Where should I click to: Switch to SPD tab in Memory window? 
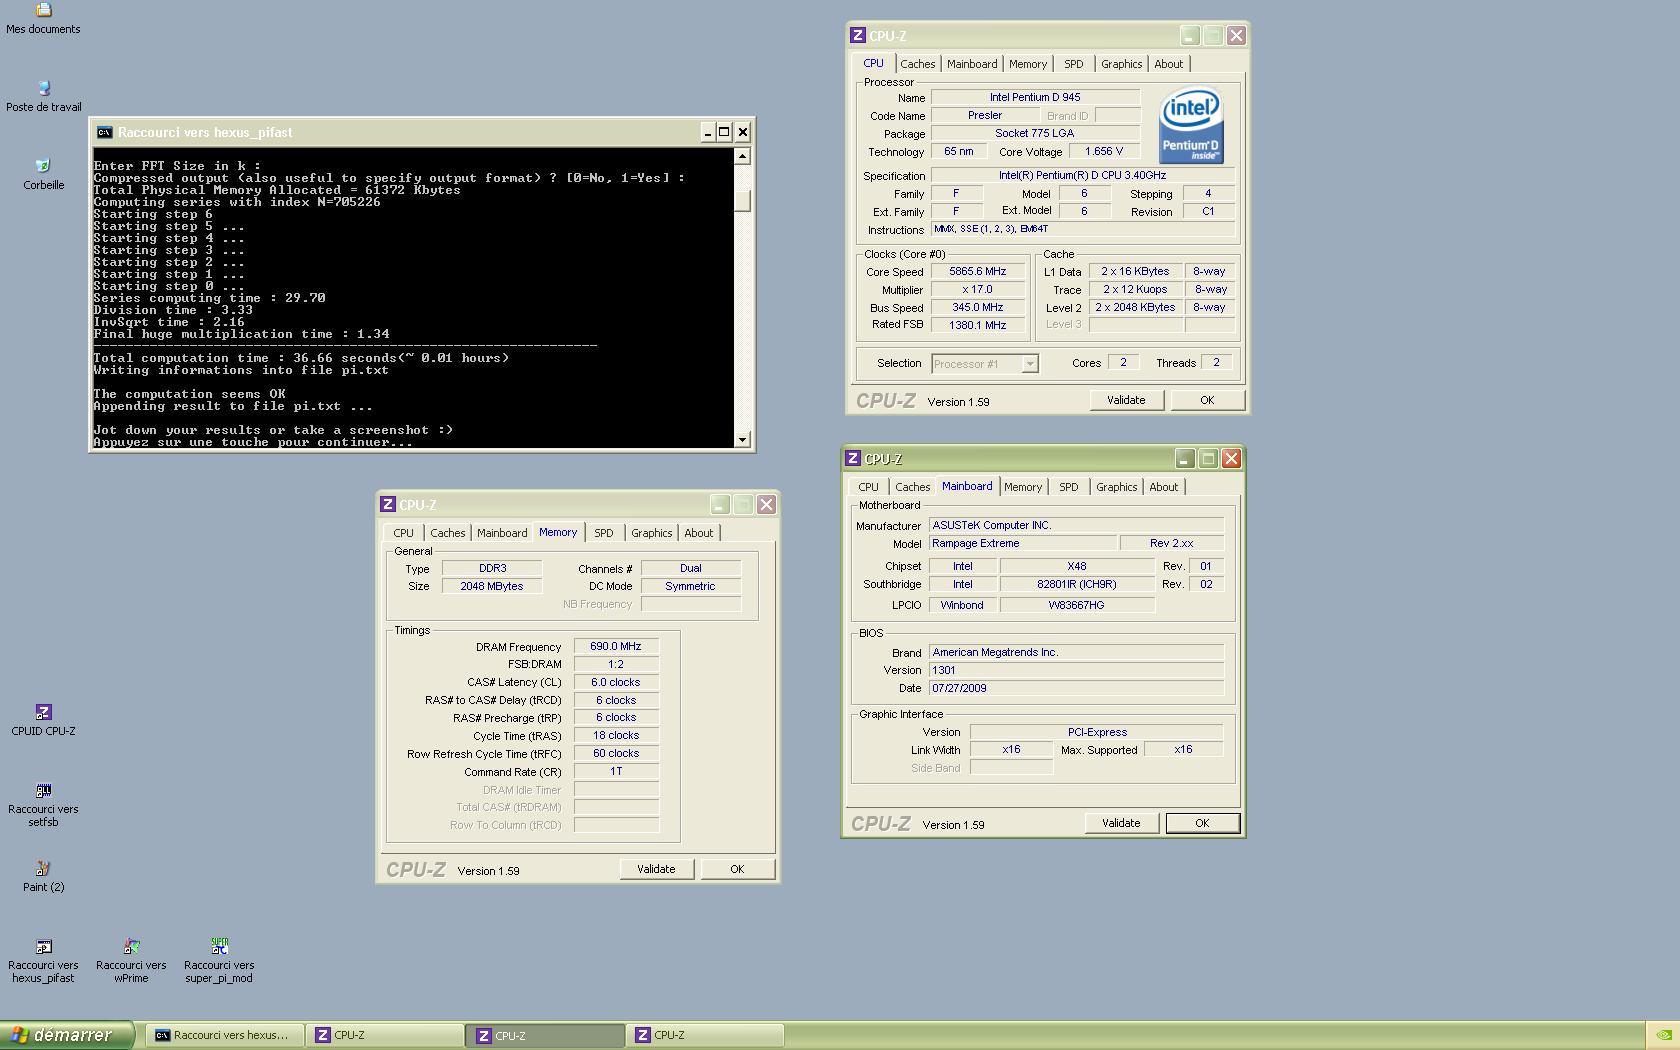(x=604, y=533)
